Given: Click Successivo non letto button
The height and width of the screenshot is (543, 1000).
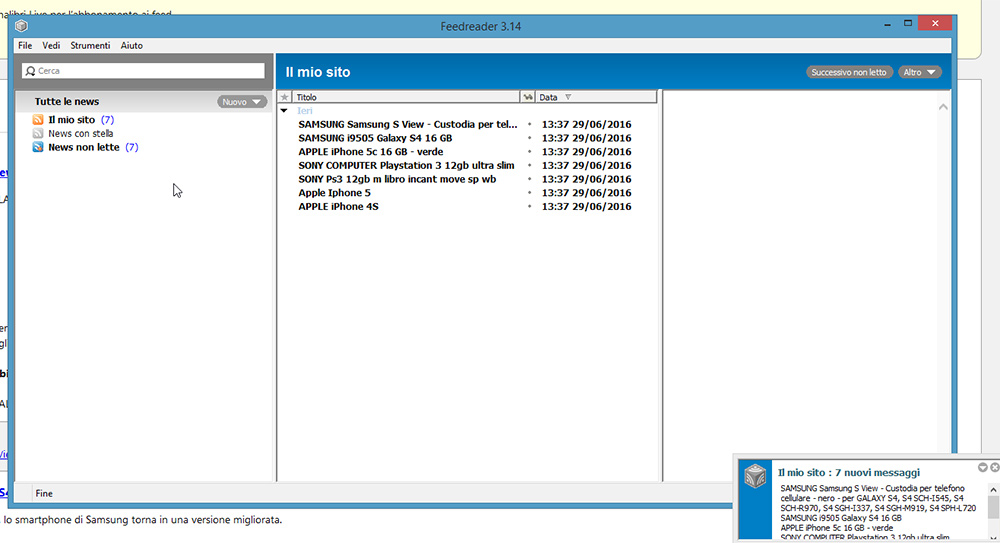Looking at the screenshot, I should click(849, 72).
